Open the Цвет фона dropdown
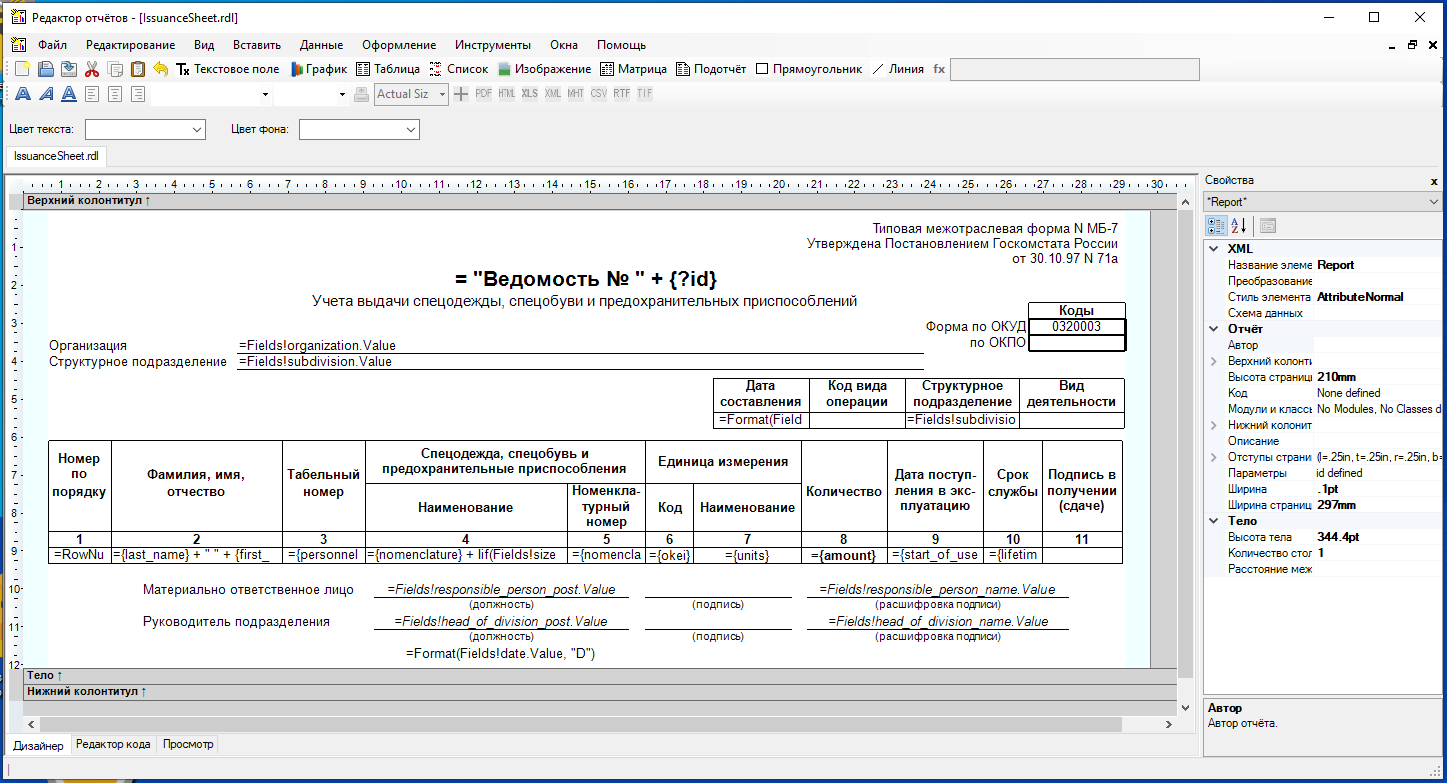The image size is (1447, 783). 410,129
